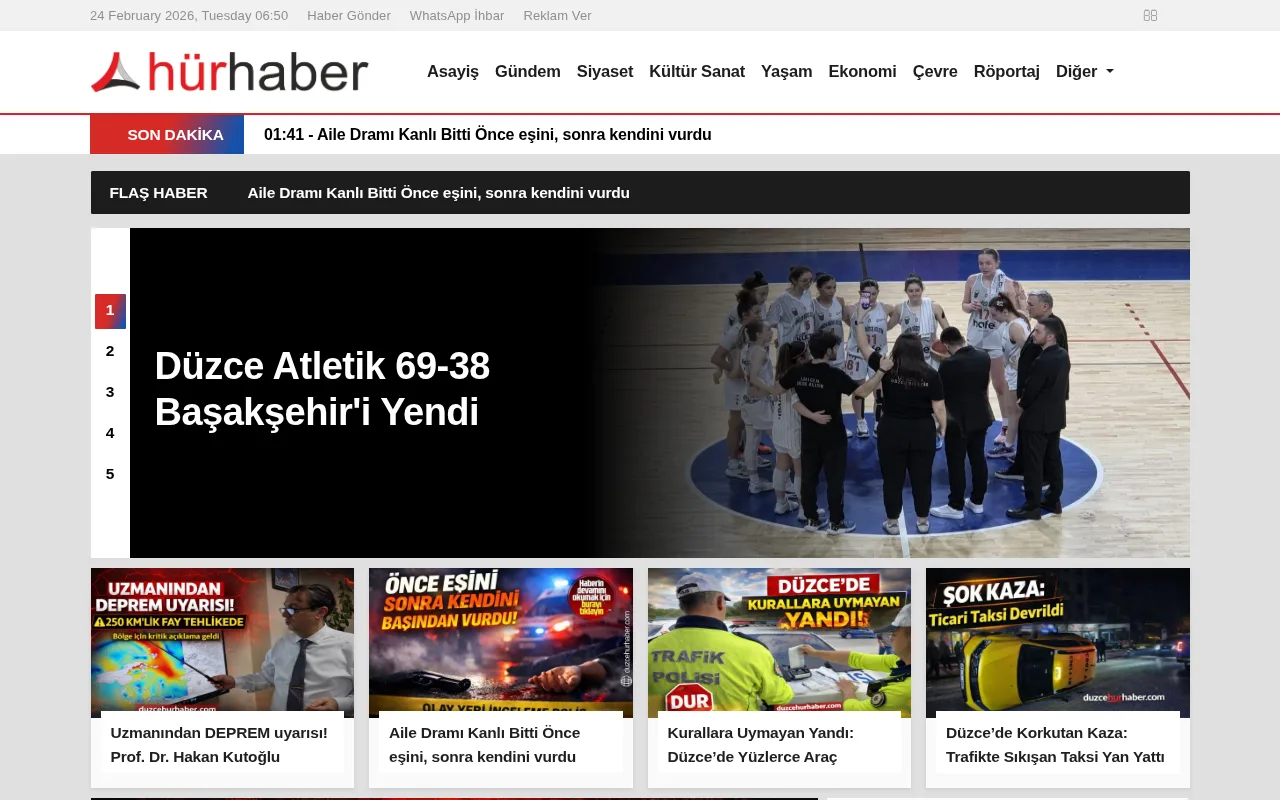Click the DEPREM uyarısı news thumbnail

pos(222,641)
